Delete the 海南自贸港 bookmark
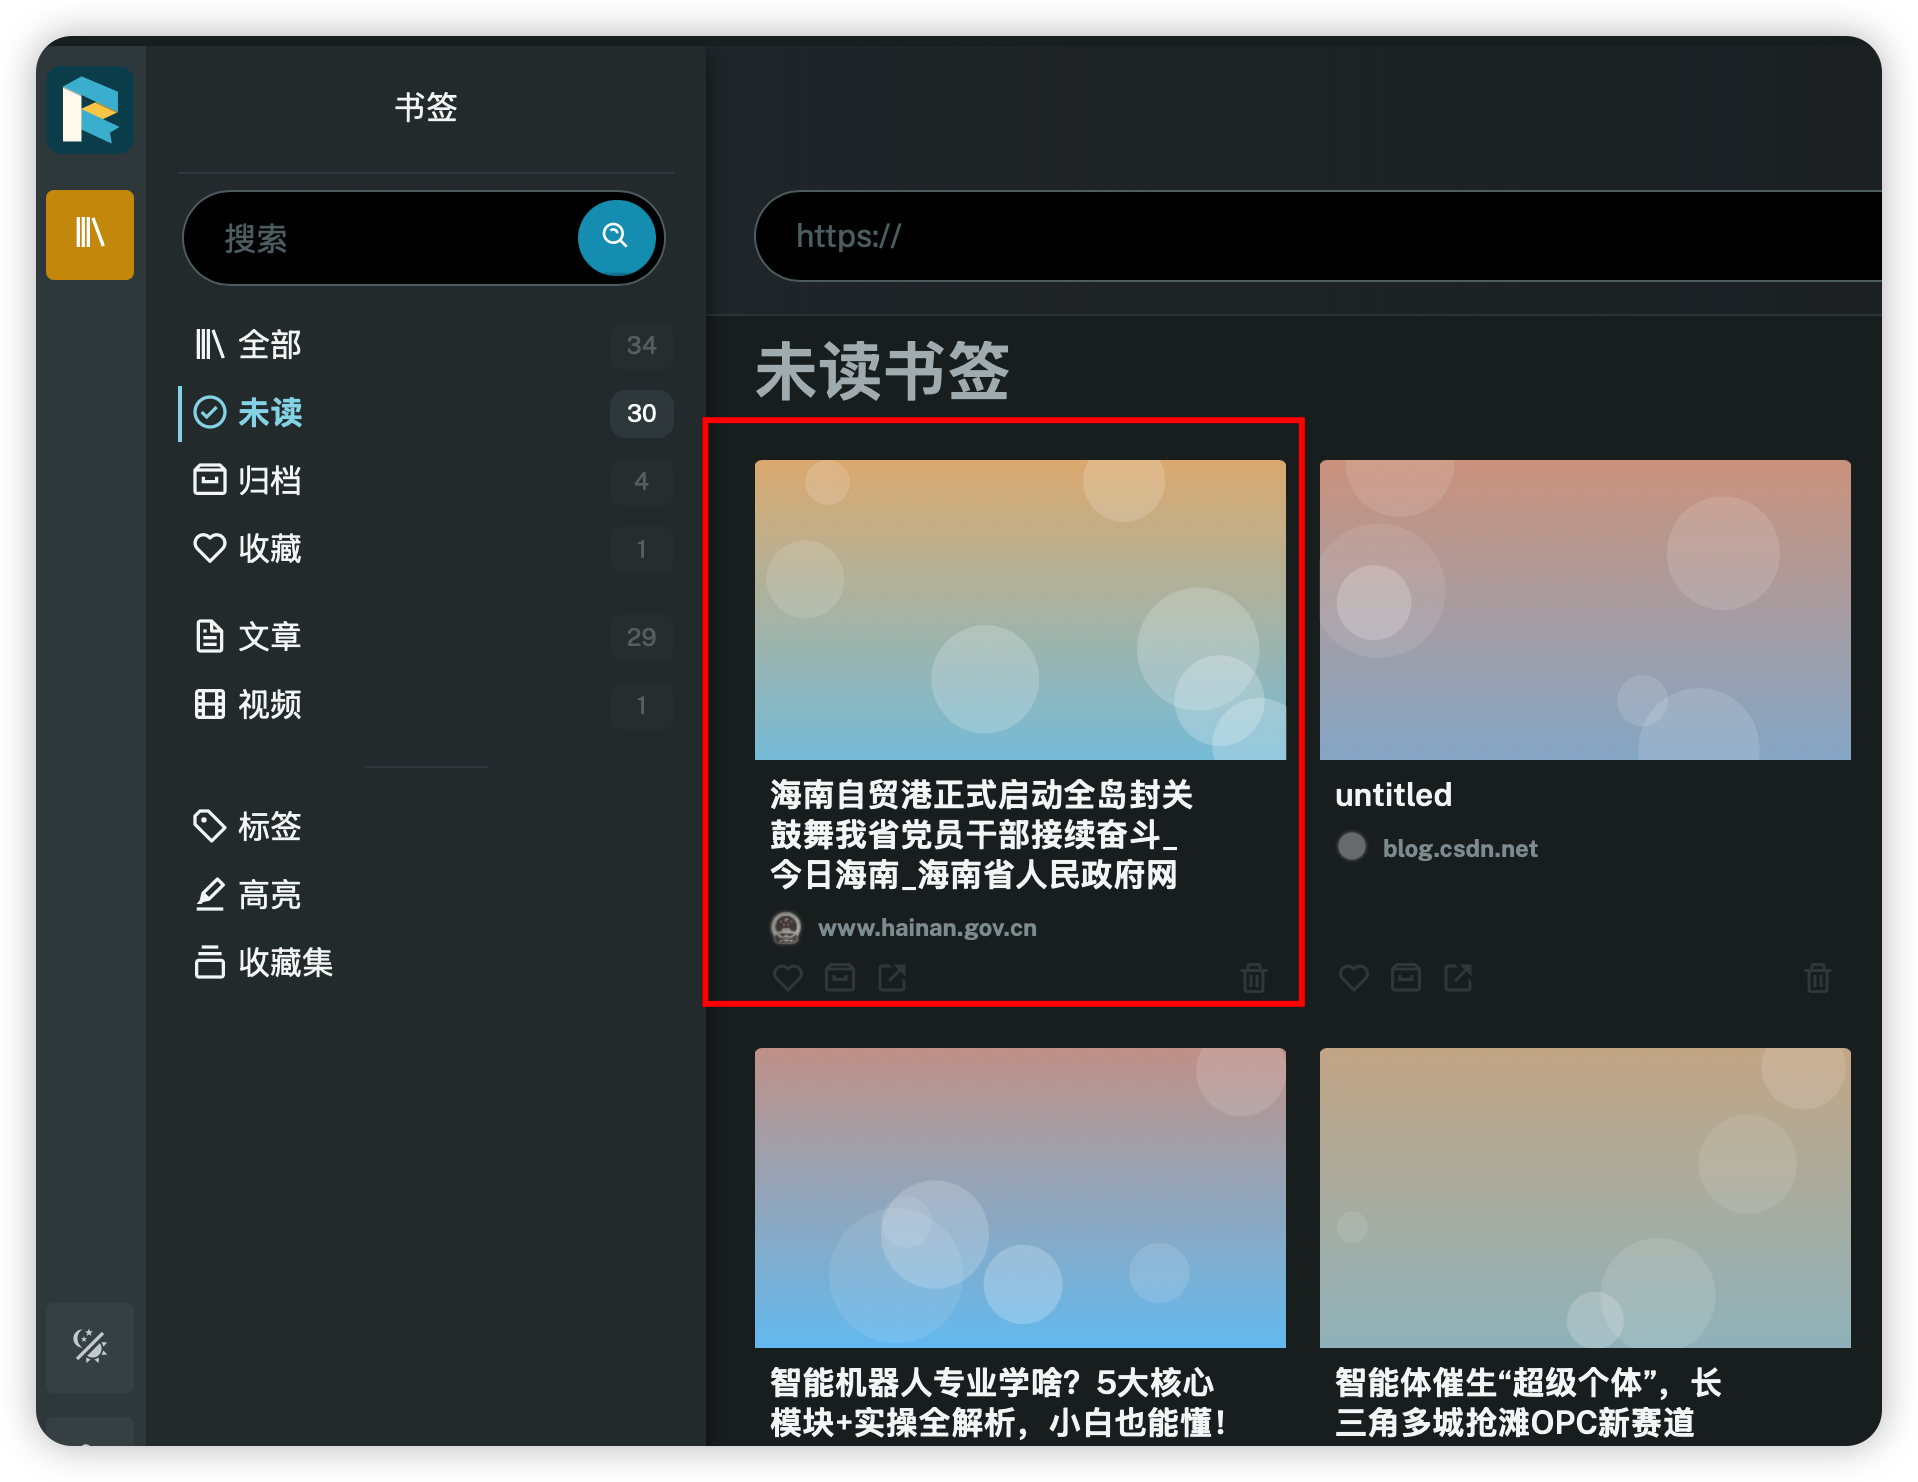Screen dimensions: 1918x1482 tap(1254, 977)
